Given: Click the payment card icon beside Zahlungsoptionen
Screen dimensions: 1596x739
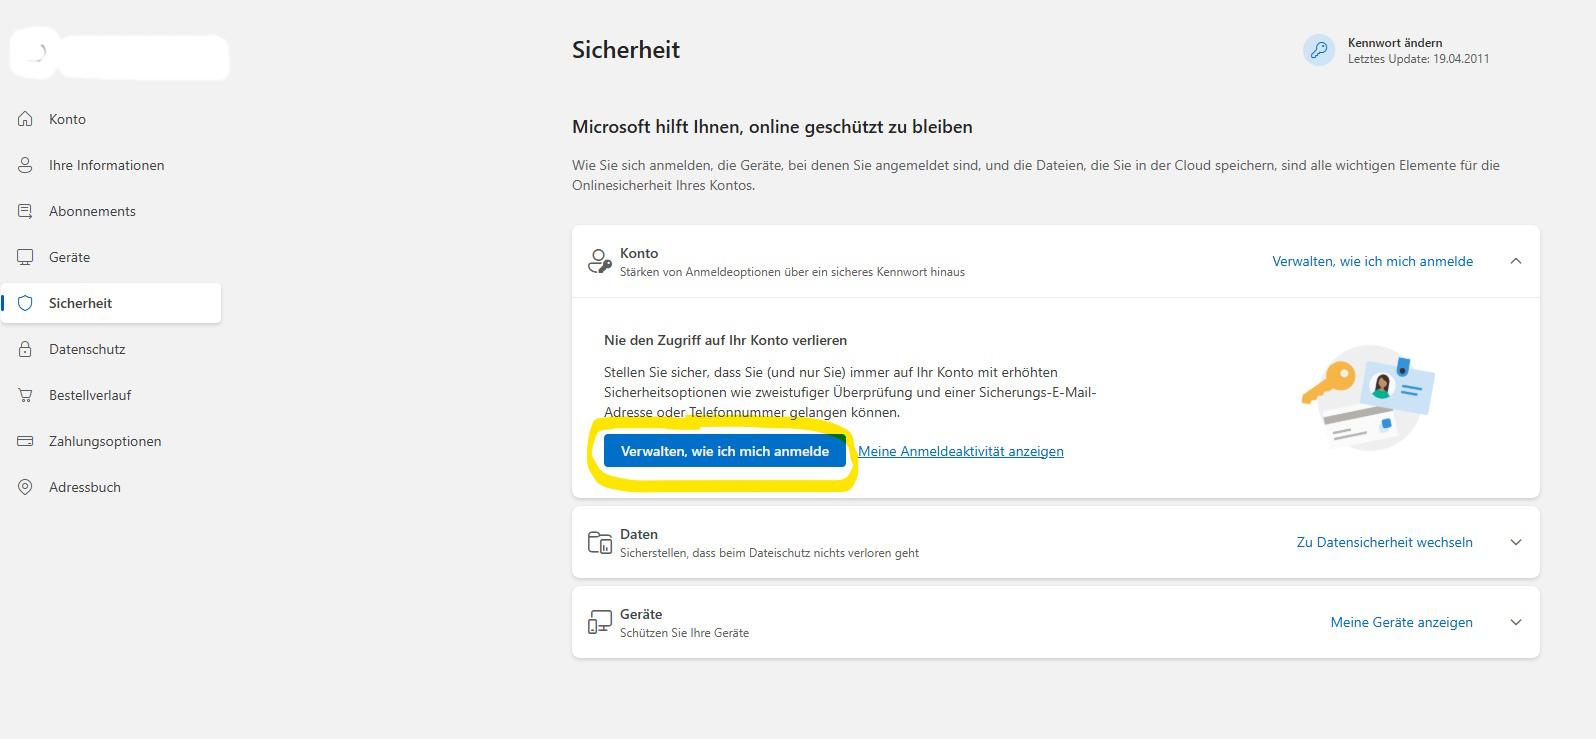Looking at the screenshot, I should click(24, 440).
